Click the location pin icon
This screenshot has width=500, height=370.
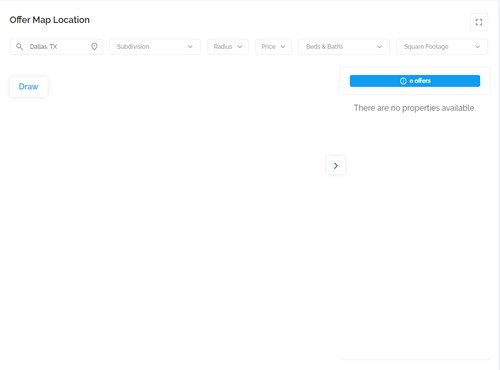(94, 47)
